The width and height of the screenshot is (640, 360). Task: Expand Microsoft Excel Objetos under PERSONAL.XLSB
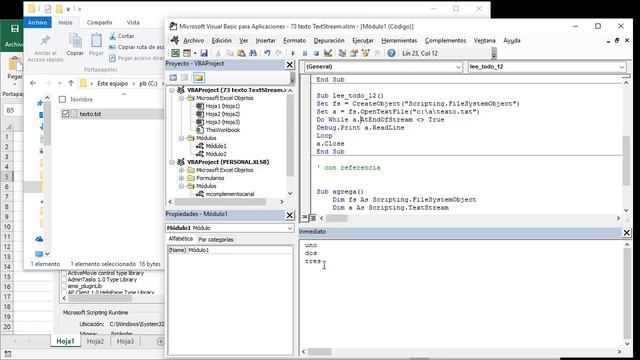[x=182, y=170]
